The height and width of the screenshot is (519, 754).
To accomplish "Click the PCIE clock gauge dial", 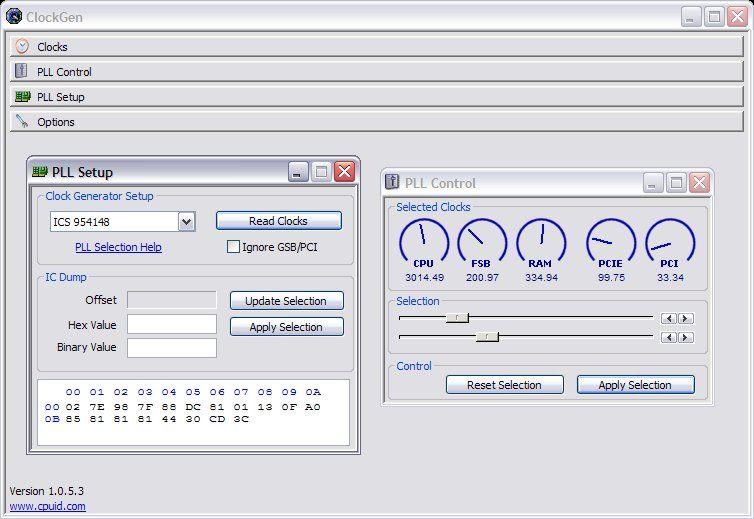I will 611,241.
